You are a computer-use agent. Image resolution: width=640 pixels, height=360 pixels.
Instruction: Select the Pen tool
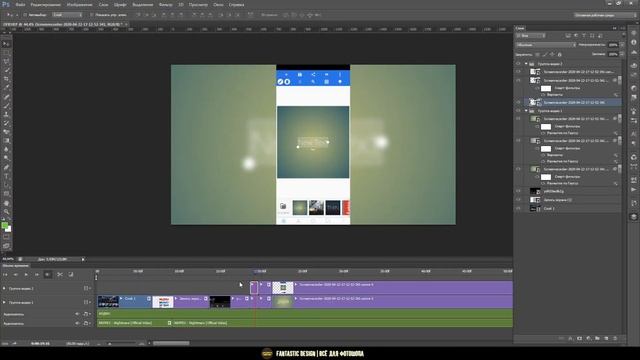(6, 167)
